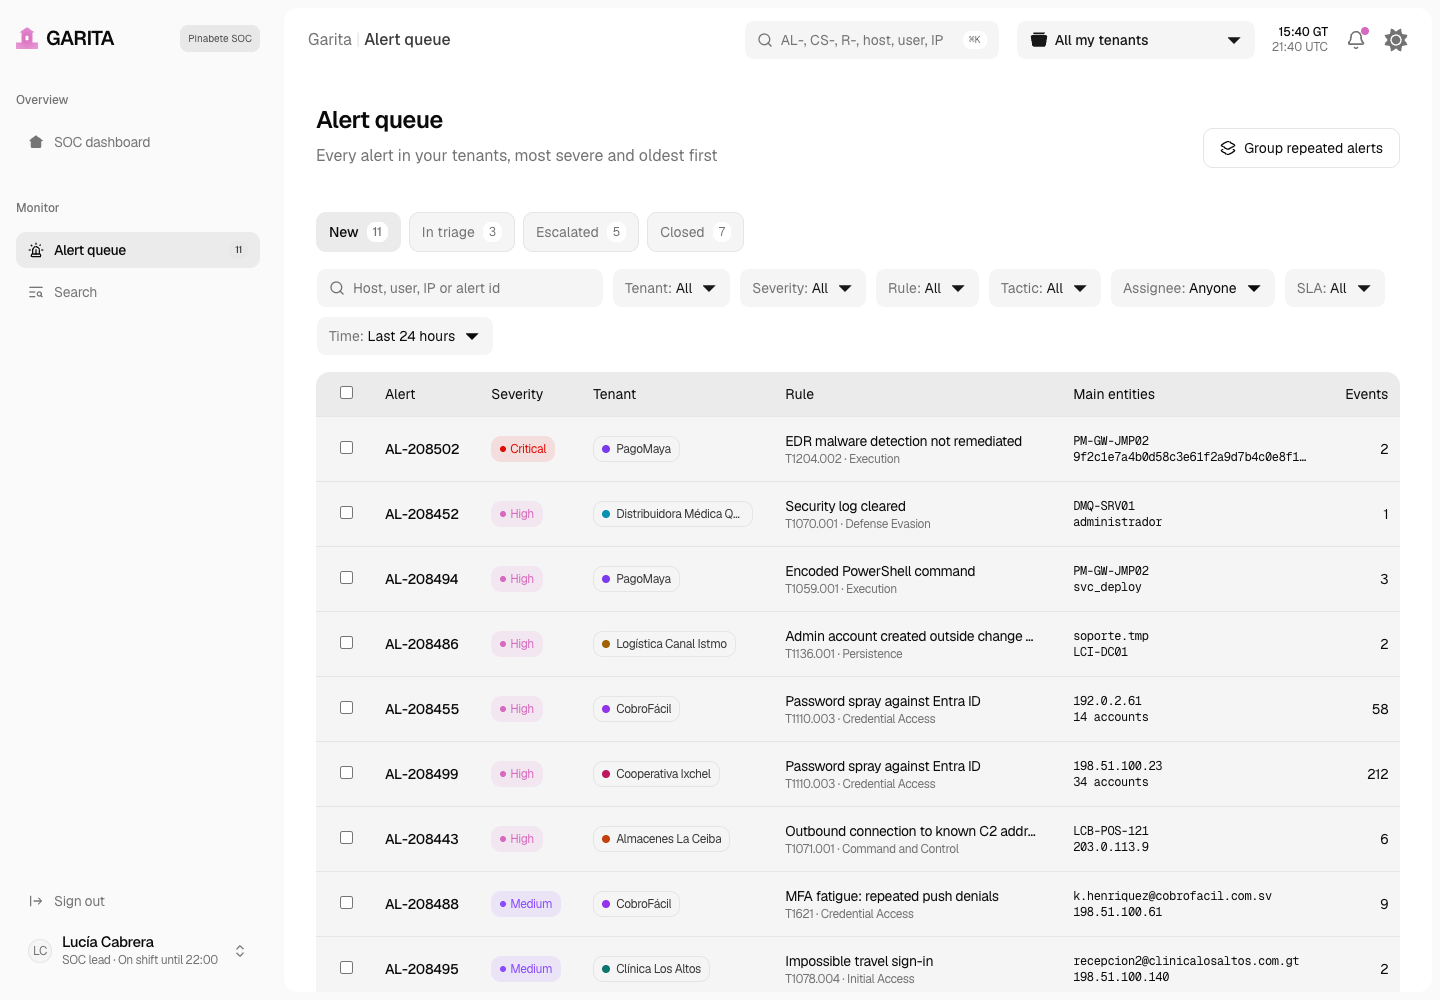Screen dimensions: 1440x1000
Task: Click the PagoMaya tenant chip on AL-208494
Action: 636,579
